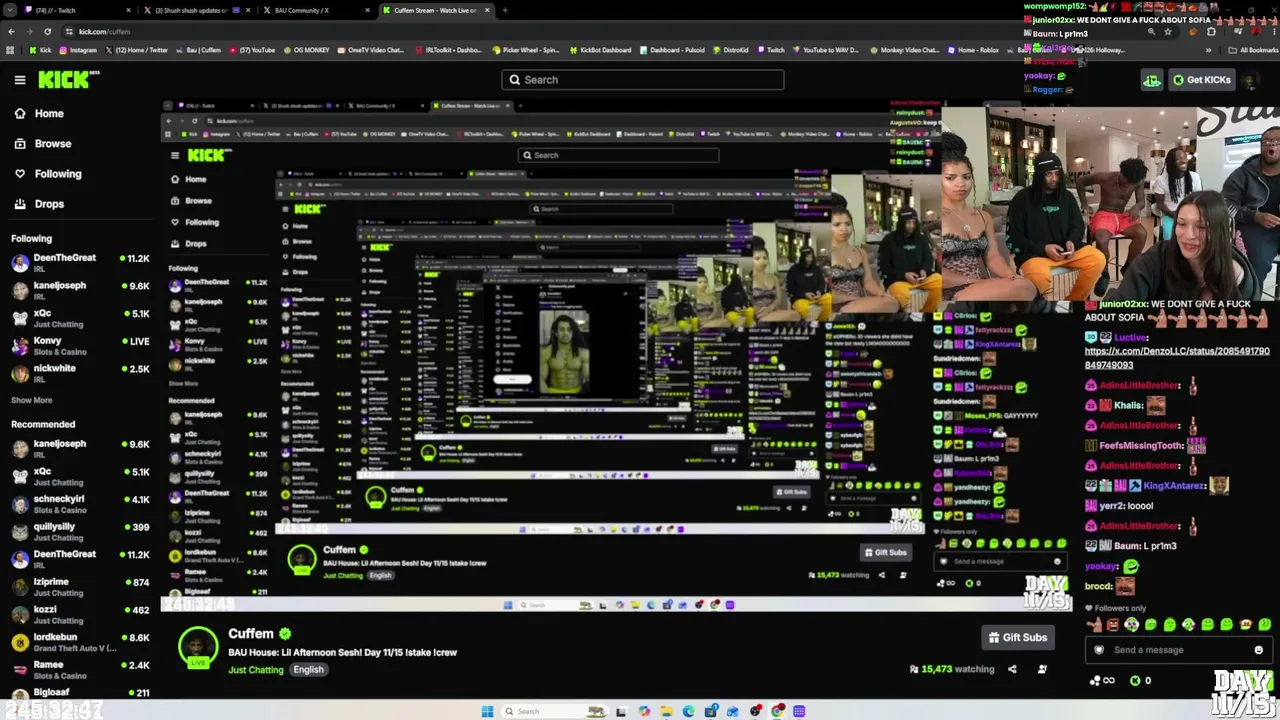Open the YouTube bookmark
This screenshot has width=1280, height=720.
[x=252, y=50]
